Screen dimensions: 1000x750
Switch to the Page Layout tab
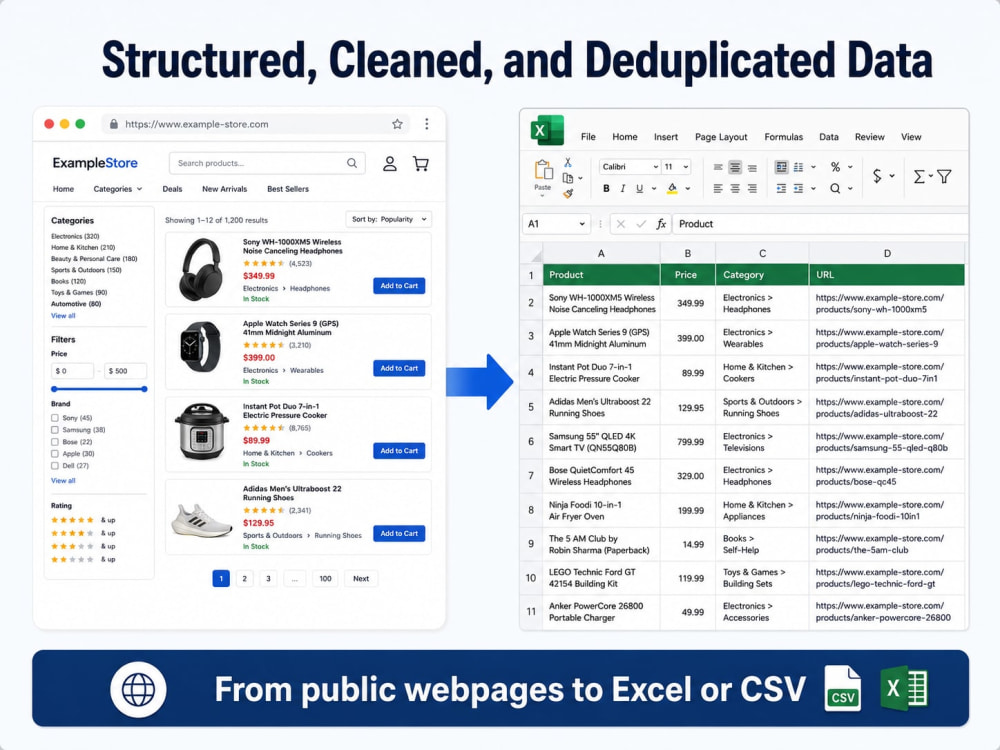click(721, 136)
